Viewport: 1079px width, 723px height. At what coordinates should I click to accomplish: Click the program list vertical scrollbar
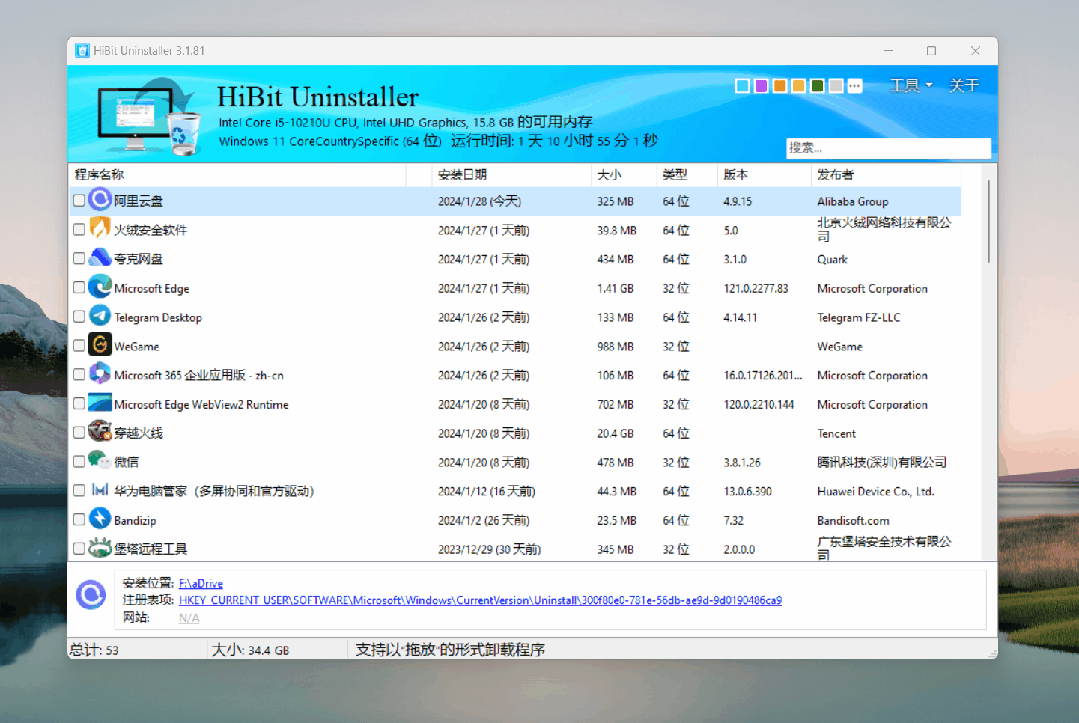tap(989, 222)
